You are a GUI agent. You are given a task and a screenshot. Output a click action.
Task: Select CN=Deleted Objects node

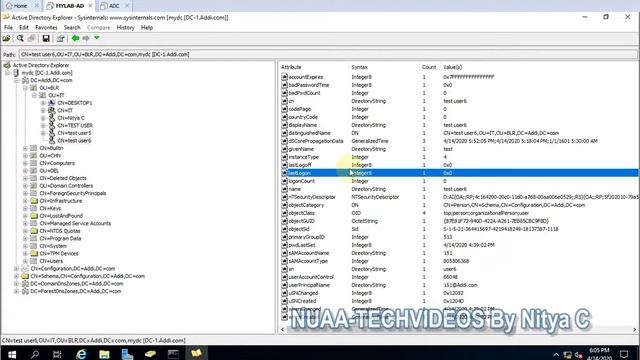[62, 178]
